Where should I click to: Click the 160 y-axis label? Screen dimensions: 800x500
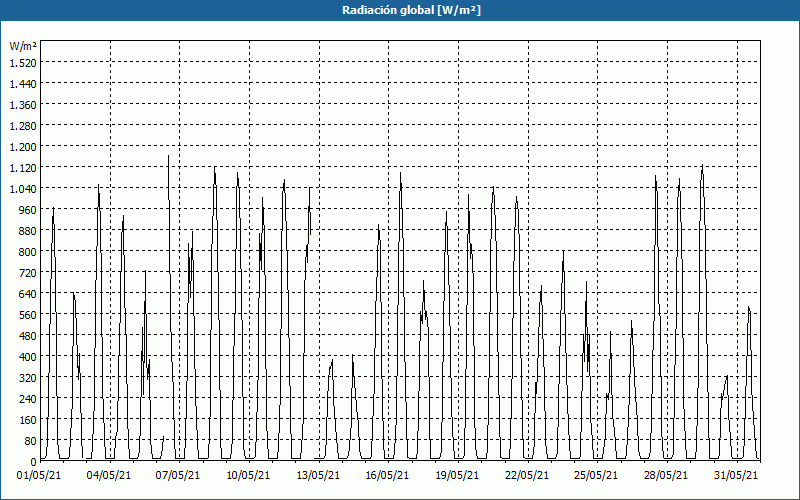[x=28, y=420]
